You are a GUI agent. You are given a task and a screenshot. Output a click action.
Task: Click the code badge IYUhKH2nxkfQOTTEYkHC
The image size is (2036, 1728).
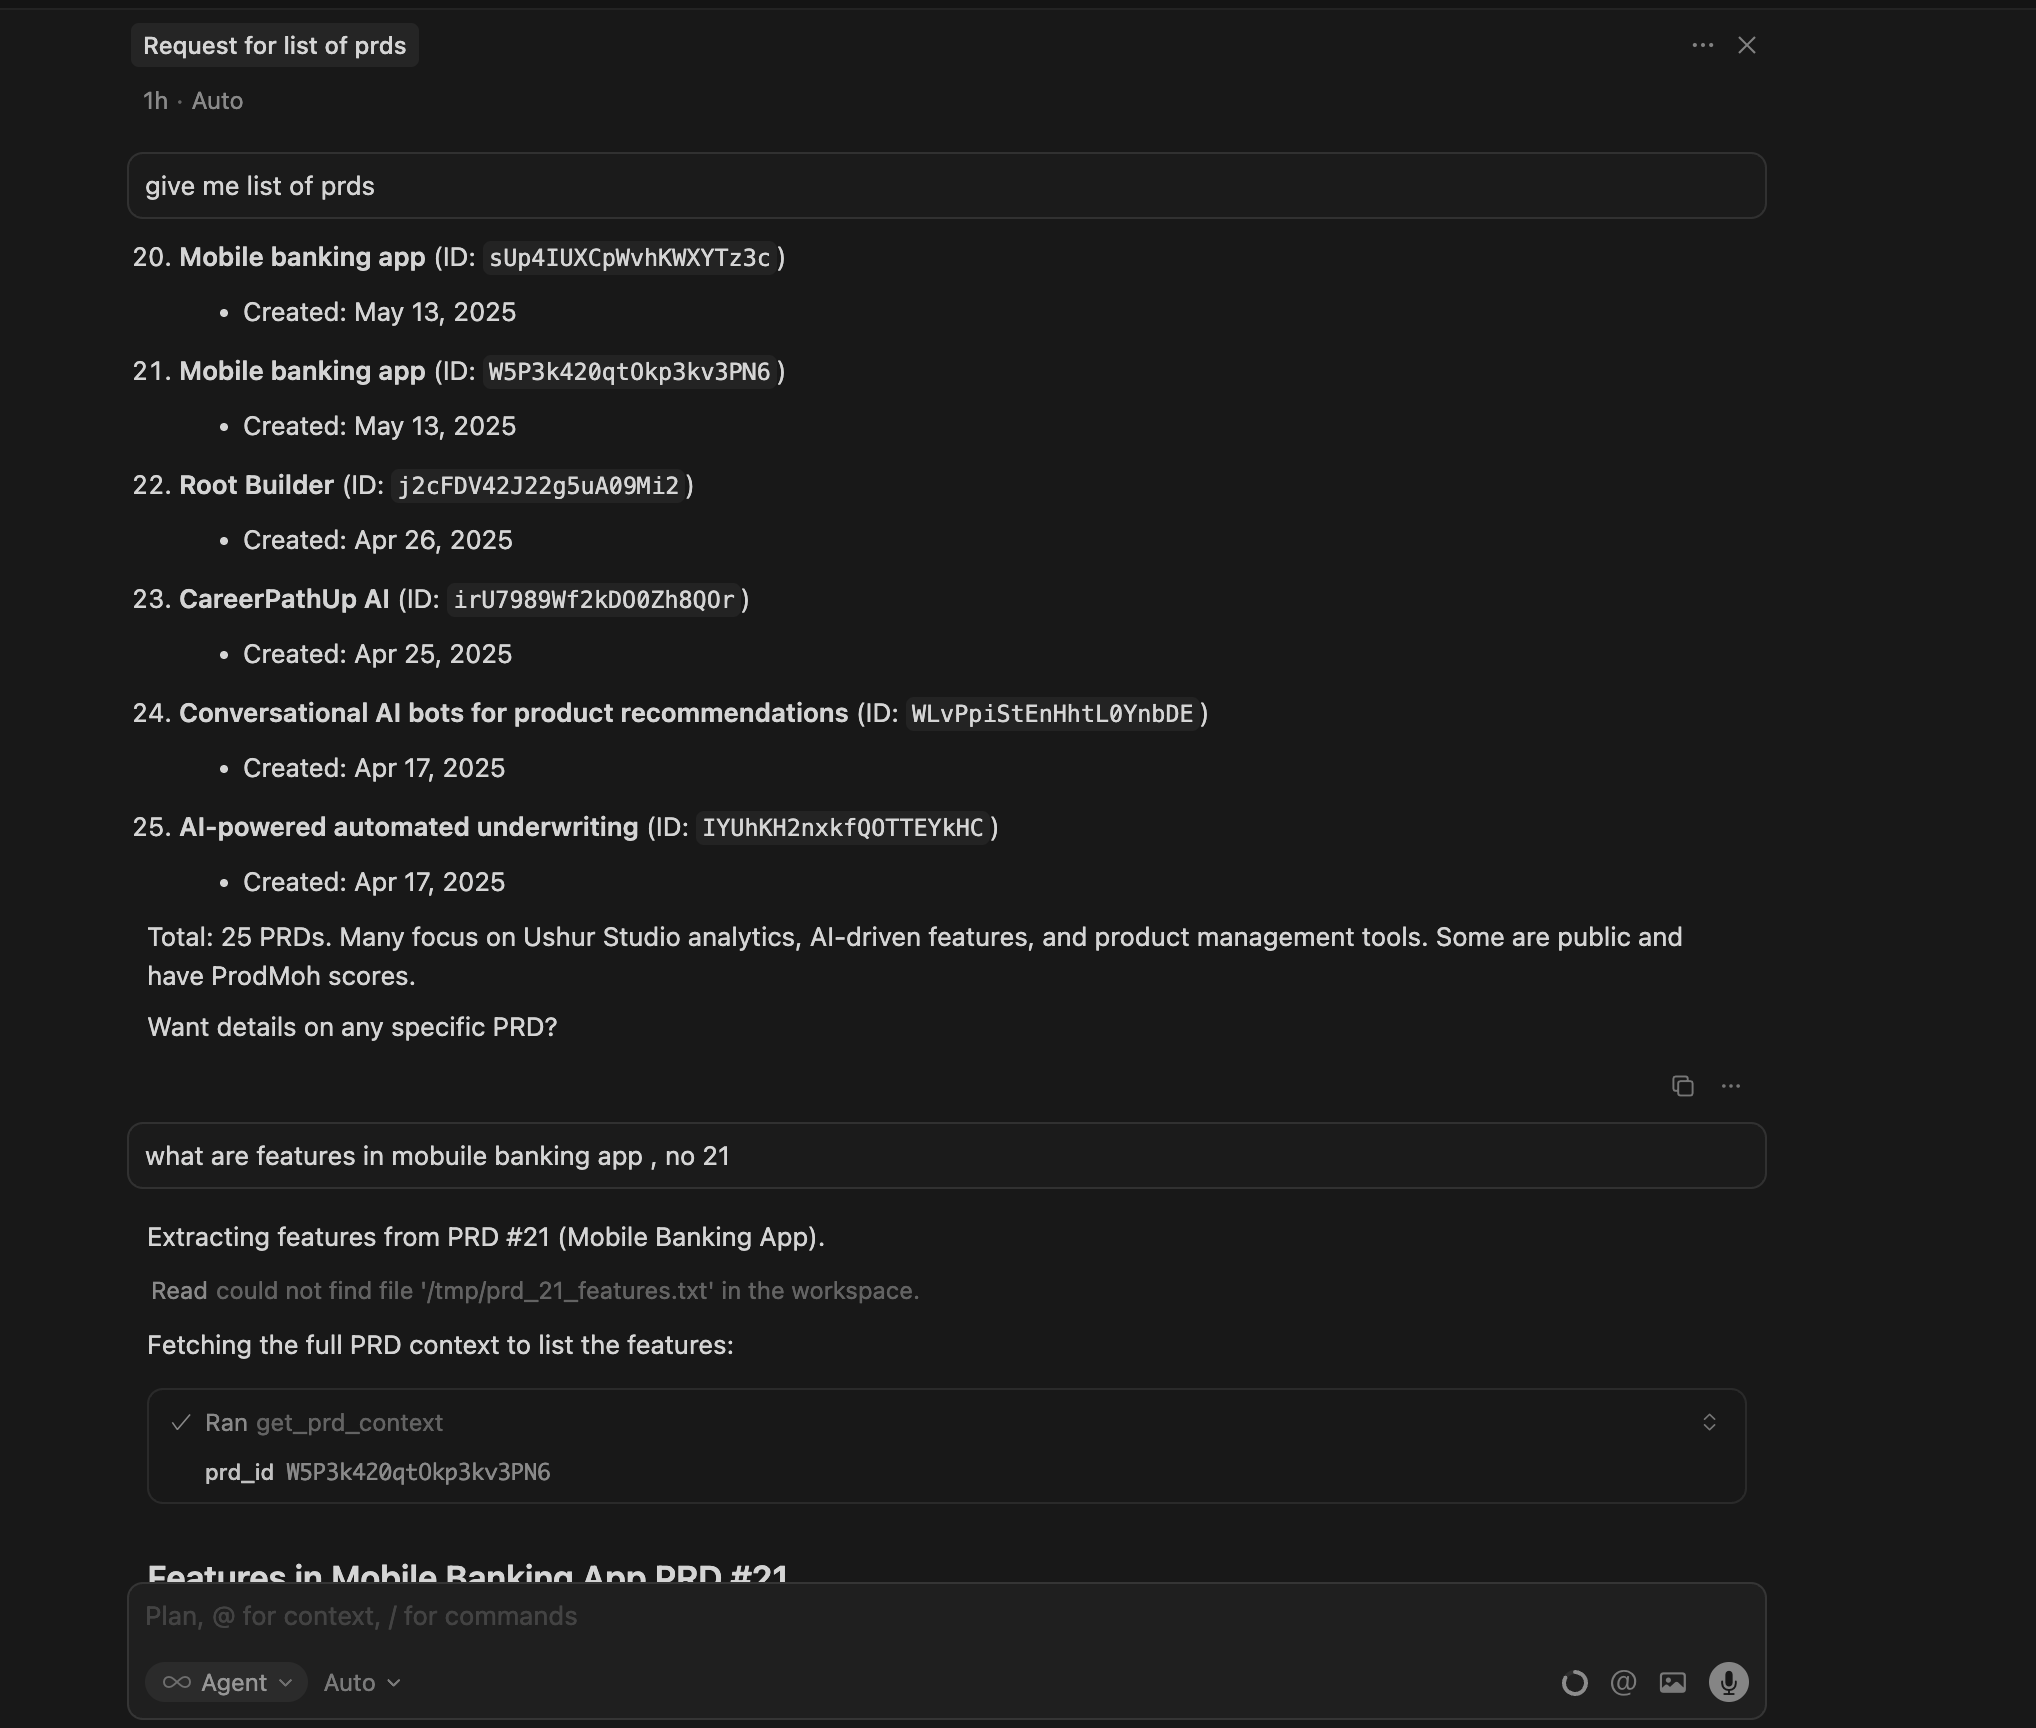843,828
